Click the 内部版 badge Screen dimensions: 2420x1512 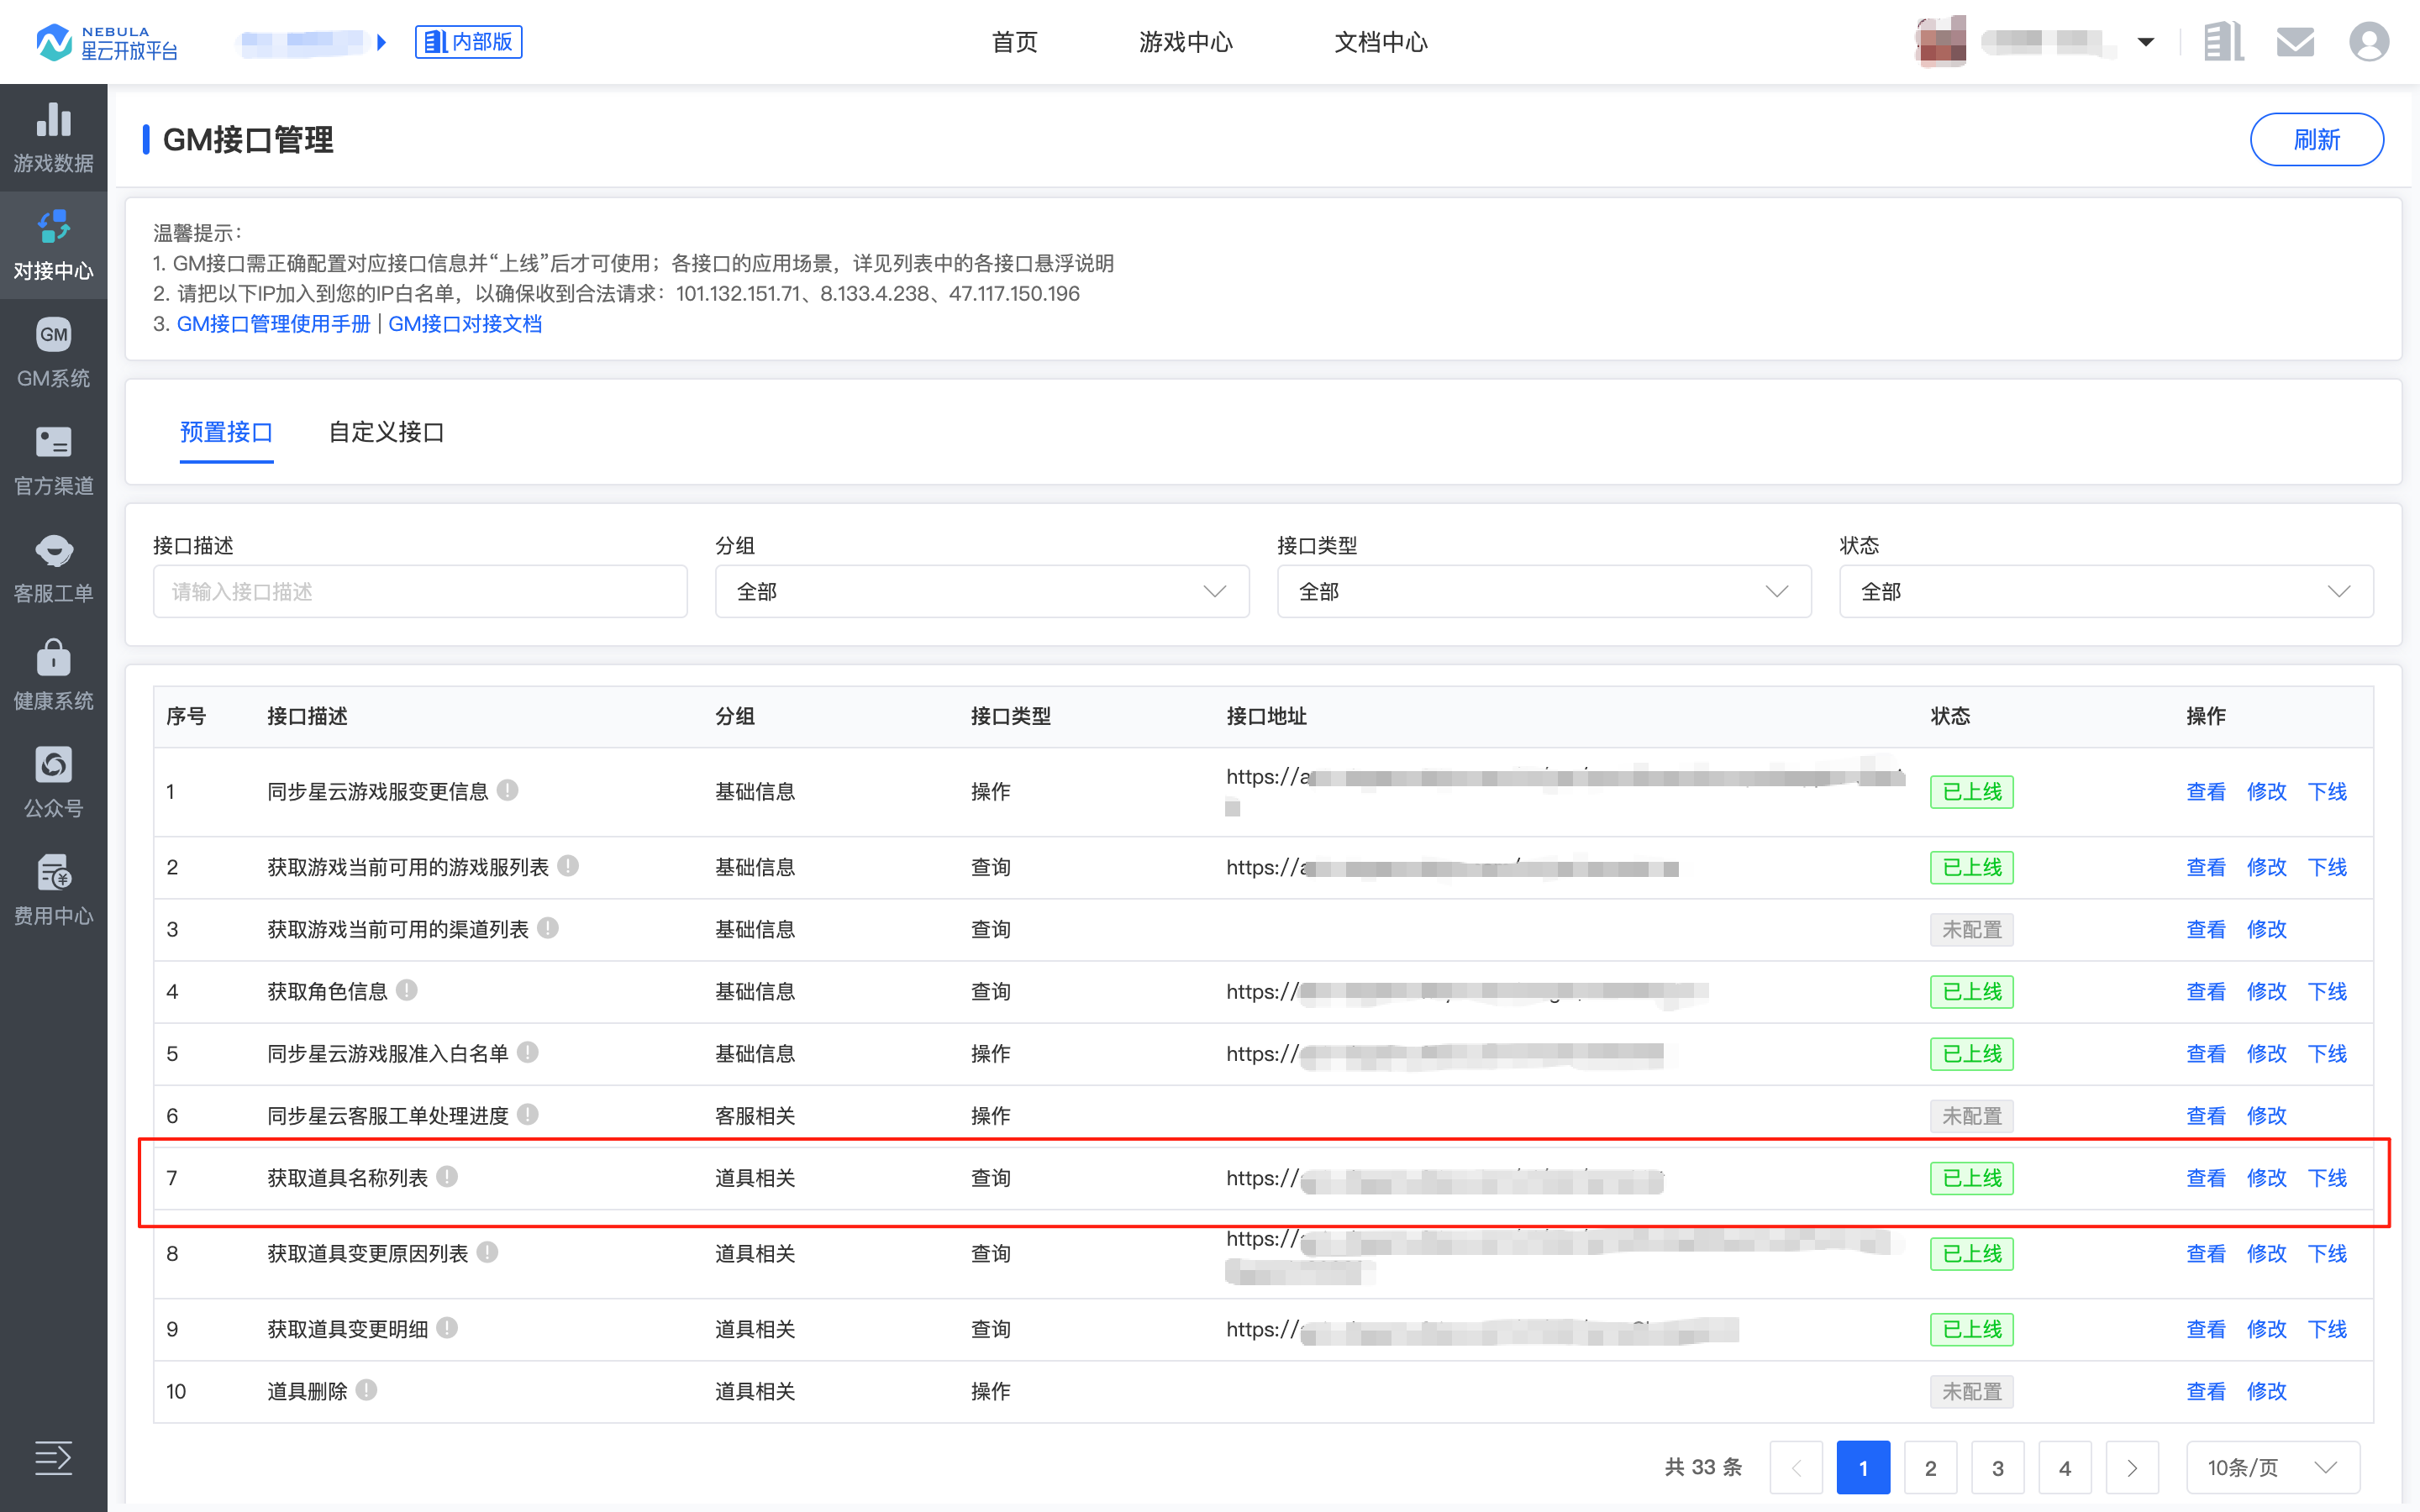469,42
